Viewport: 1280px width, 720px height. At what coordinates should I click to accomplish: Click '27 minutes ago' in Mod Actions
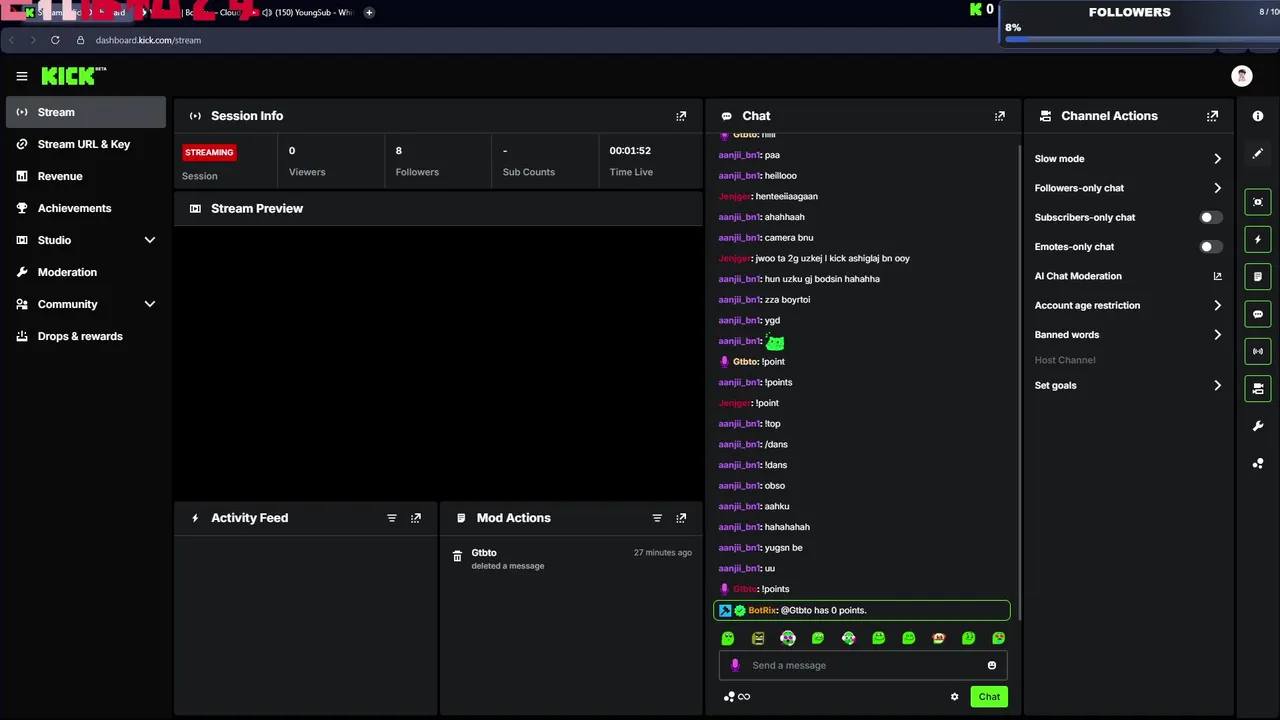[663, 553]
